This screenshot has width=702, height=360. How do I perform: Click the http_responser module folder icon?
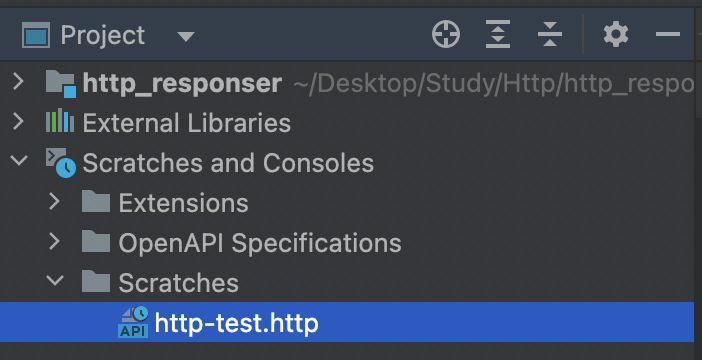(x=60, y=83)
